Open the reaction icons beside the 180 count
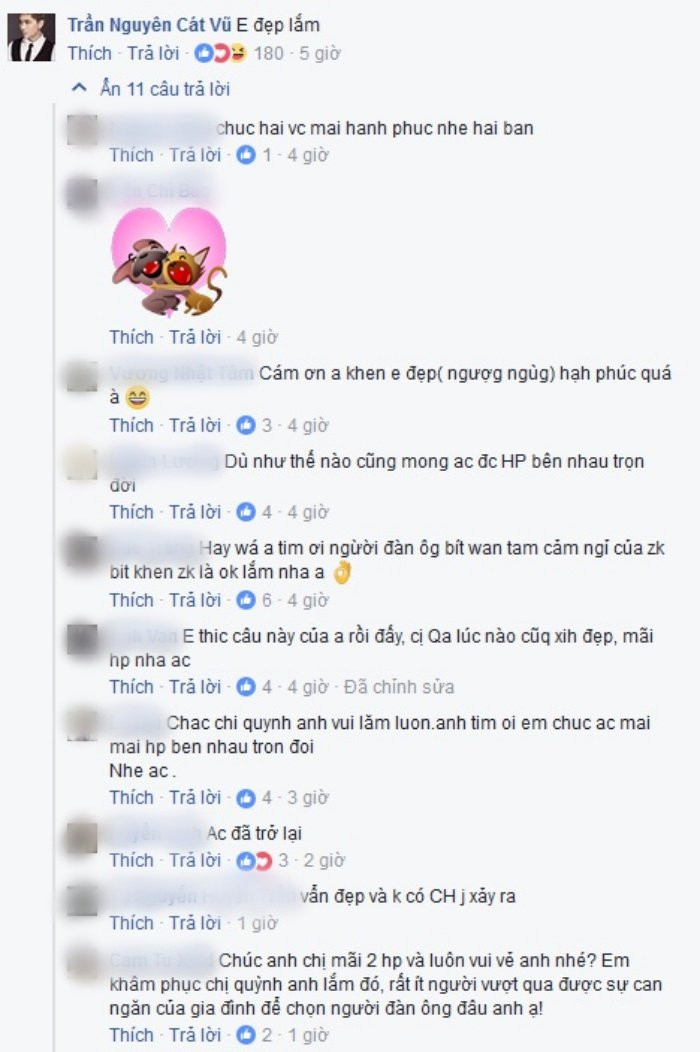 pyautogui.click(x=220, y=53)
